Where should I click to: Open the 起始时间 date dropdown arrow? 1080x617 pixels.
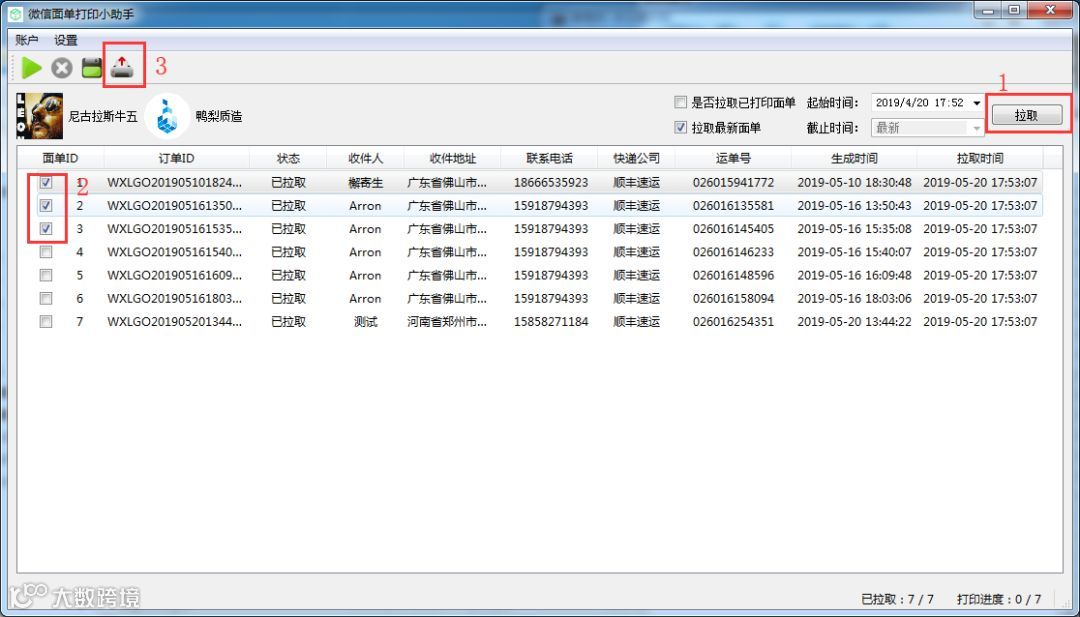click(977, 103)
